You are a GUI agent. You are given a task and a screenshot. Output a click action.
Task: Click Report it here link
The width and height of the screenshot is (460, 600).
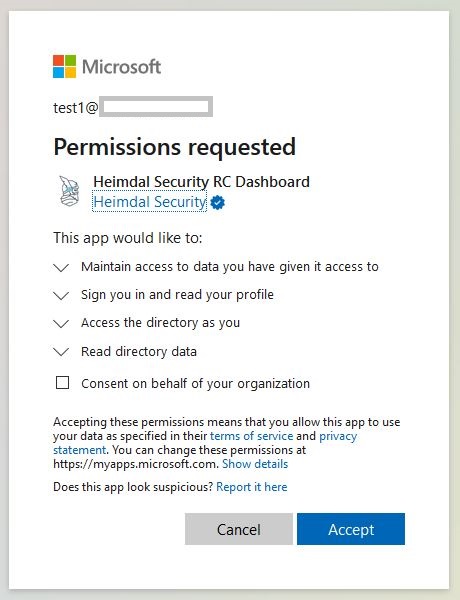tap(251, 487)
